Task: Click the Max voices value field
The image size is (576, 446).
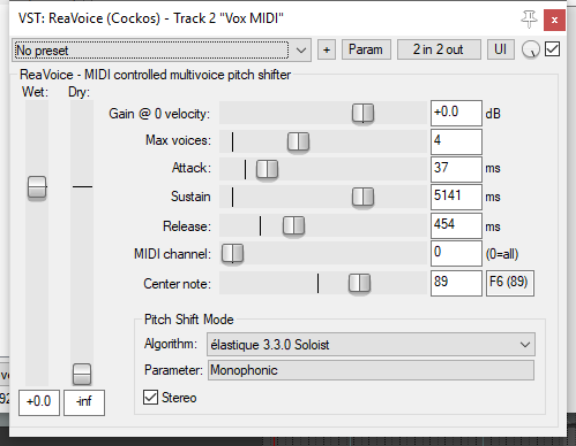Action: coord(456,141)
